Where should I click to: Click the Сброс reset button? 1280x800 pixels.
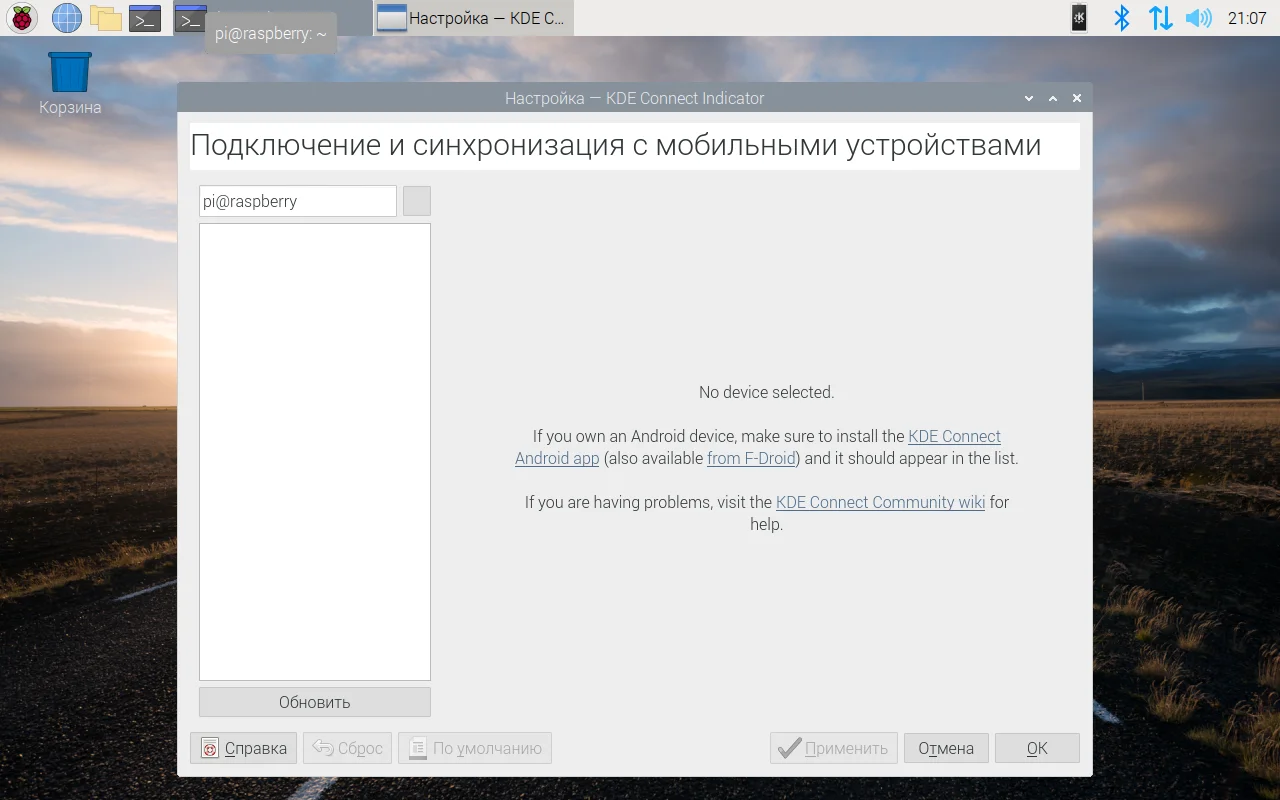(x=347, y=748)
